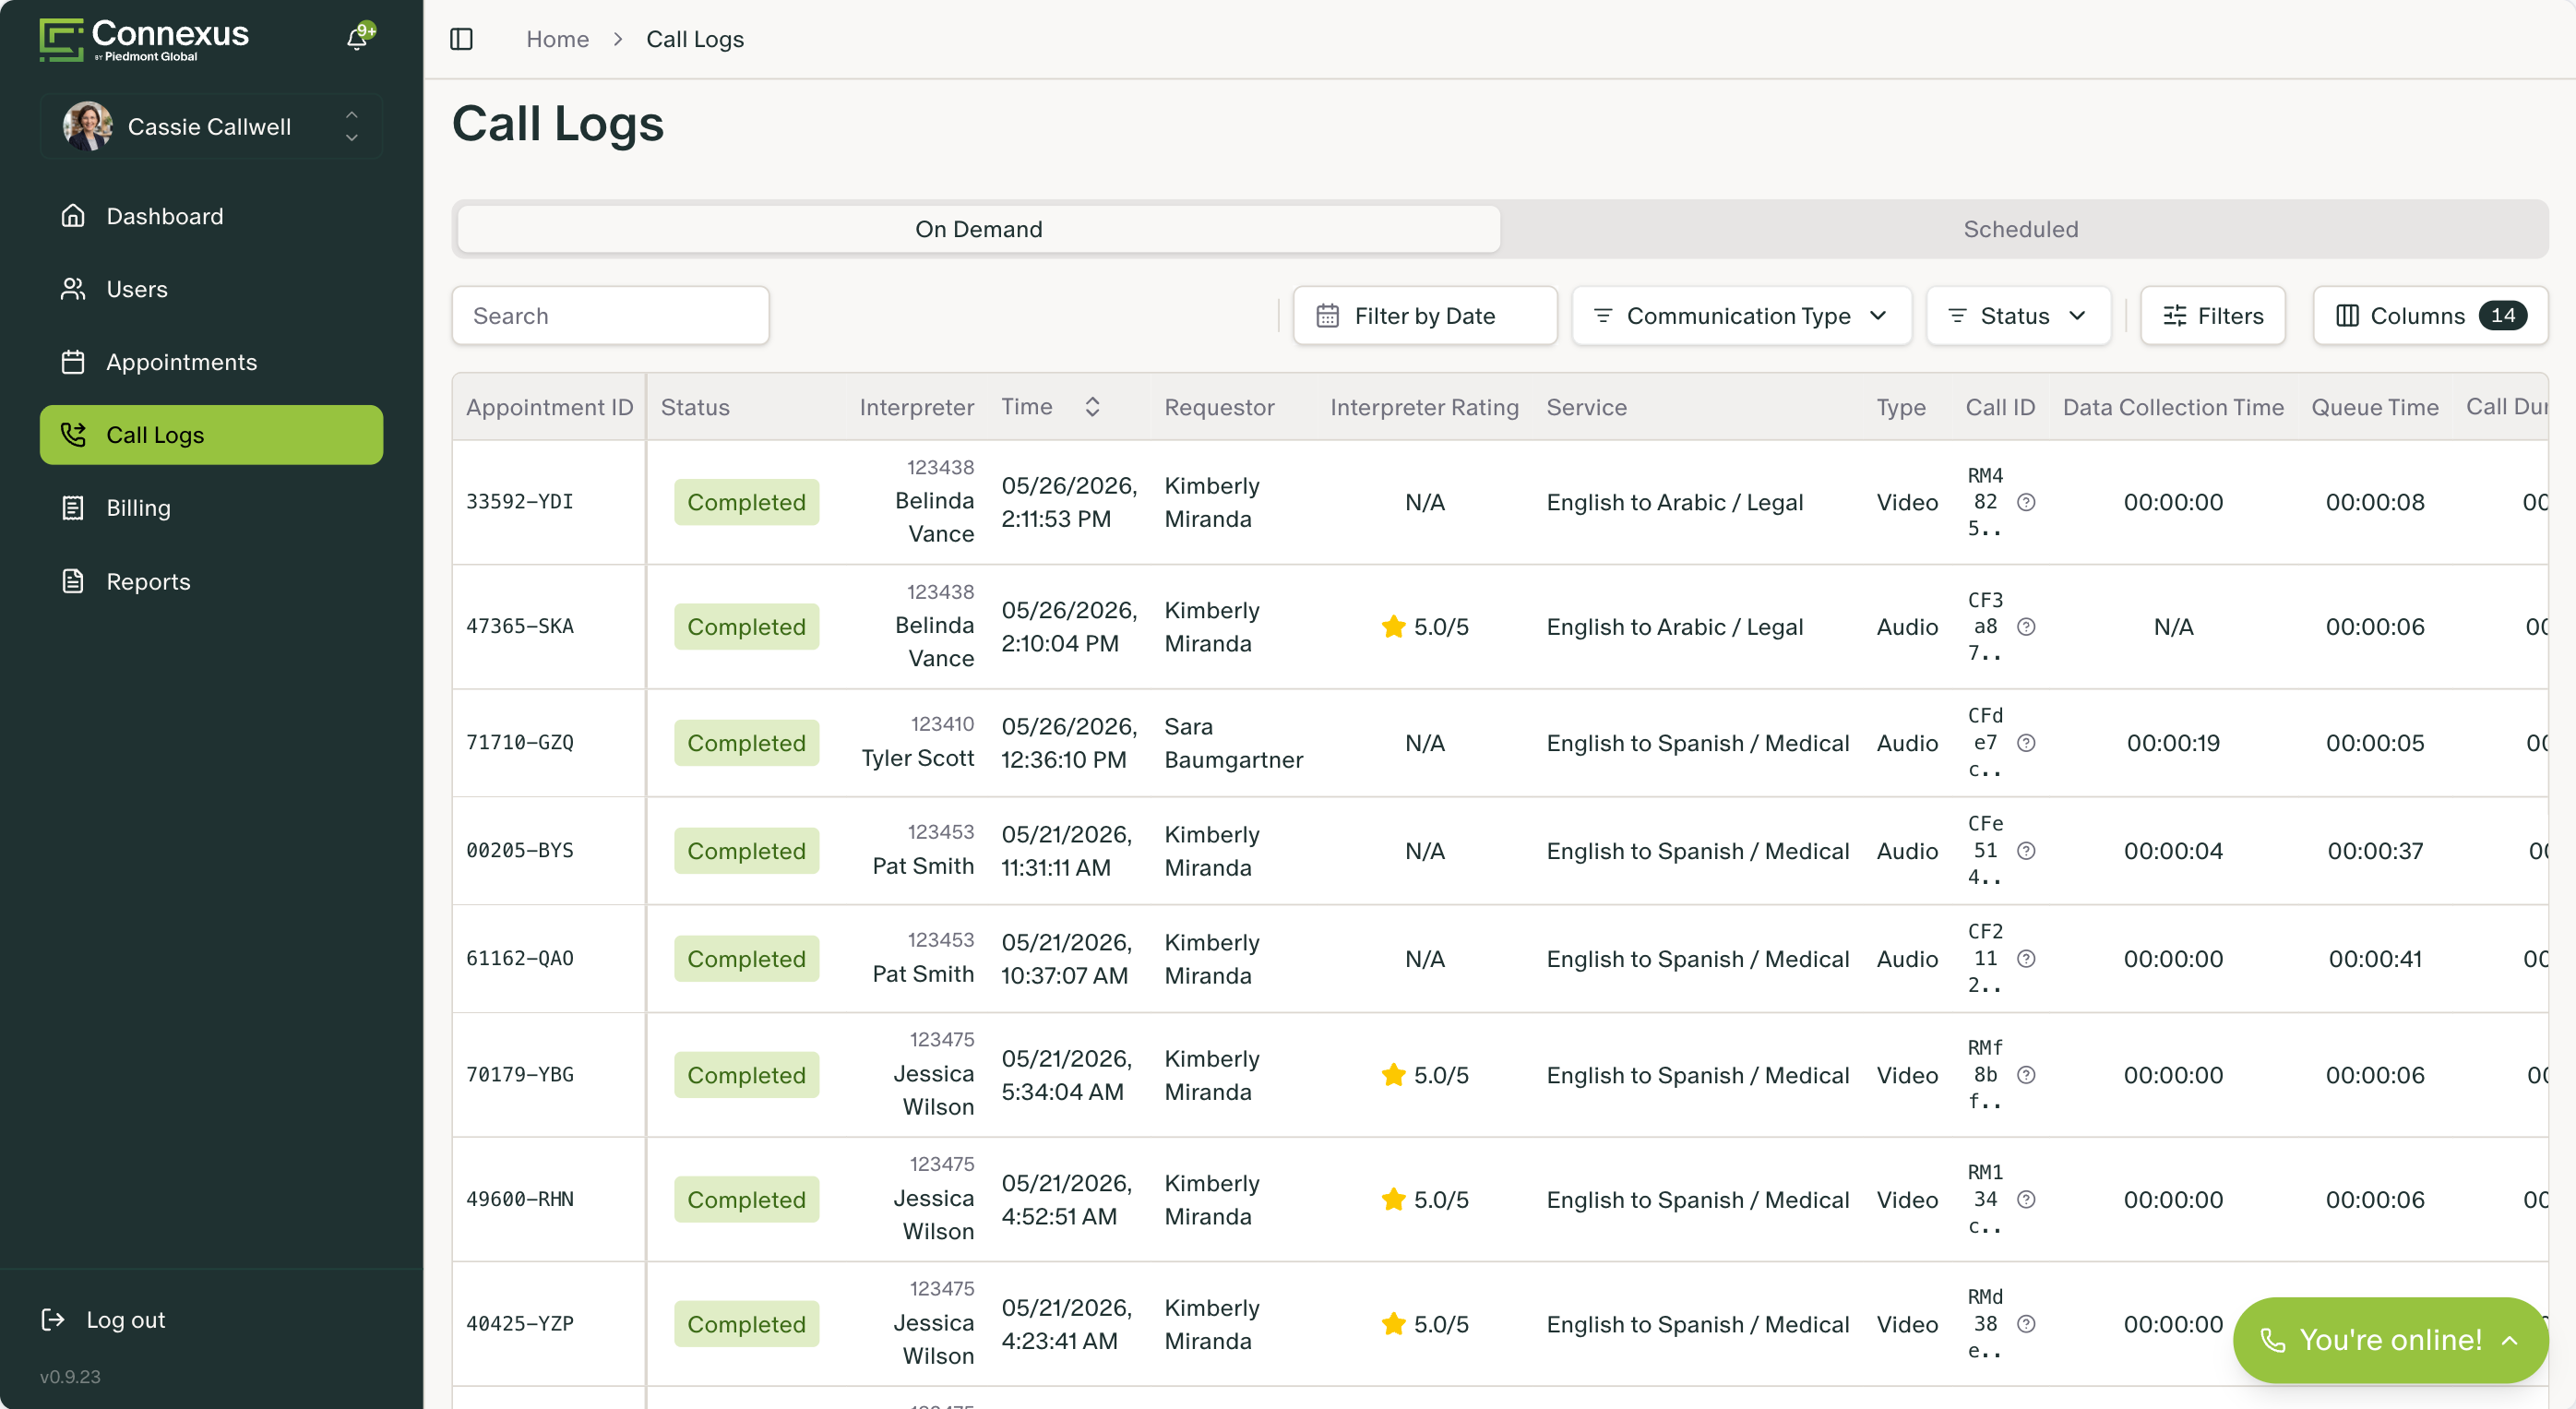
Task: Go to Users page
Action: (x=211, y=289)
